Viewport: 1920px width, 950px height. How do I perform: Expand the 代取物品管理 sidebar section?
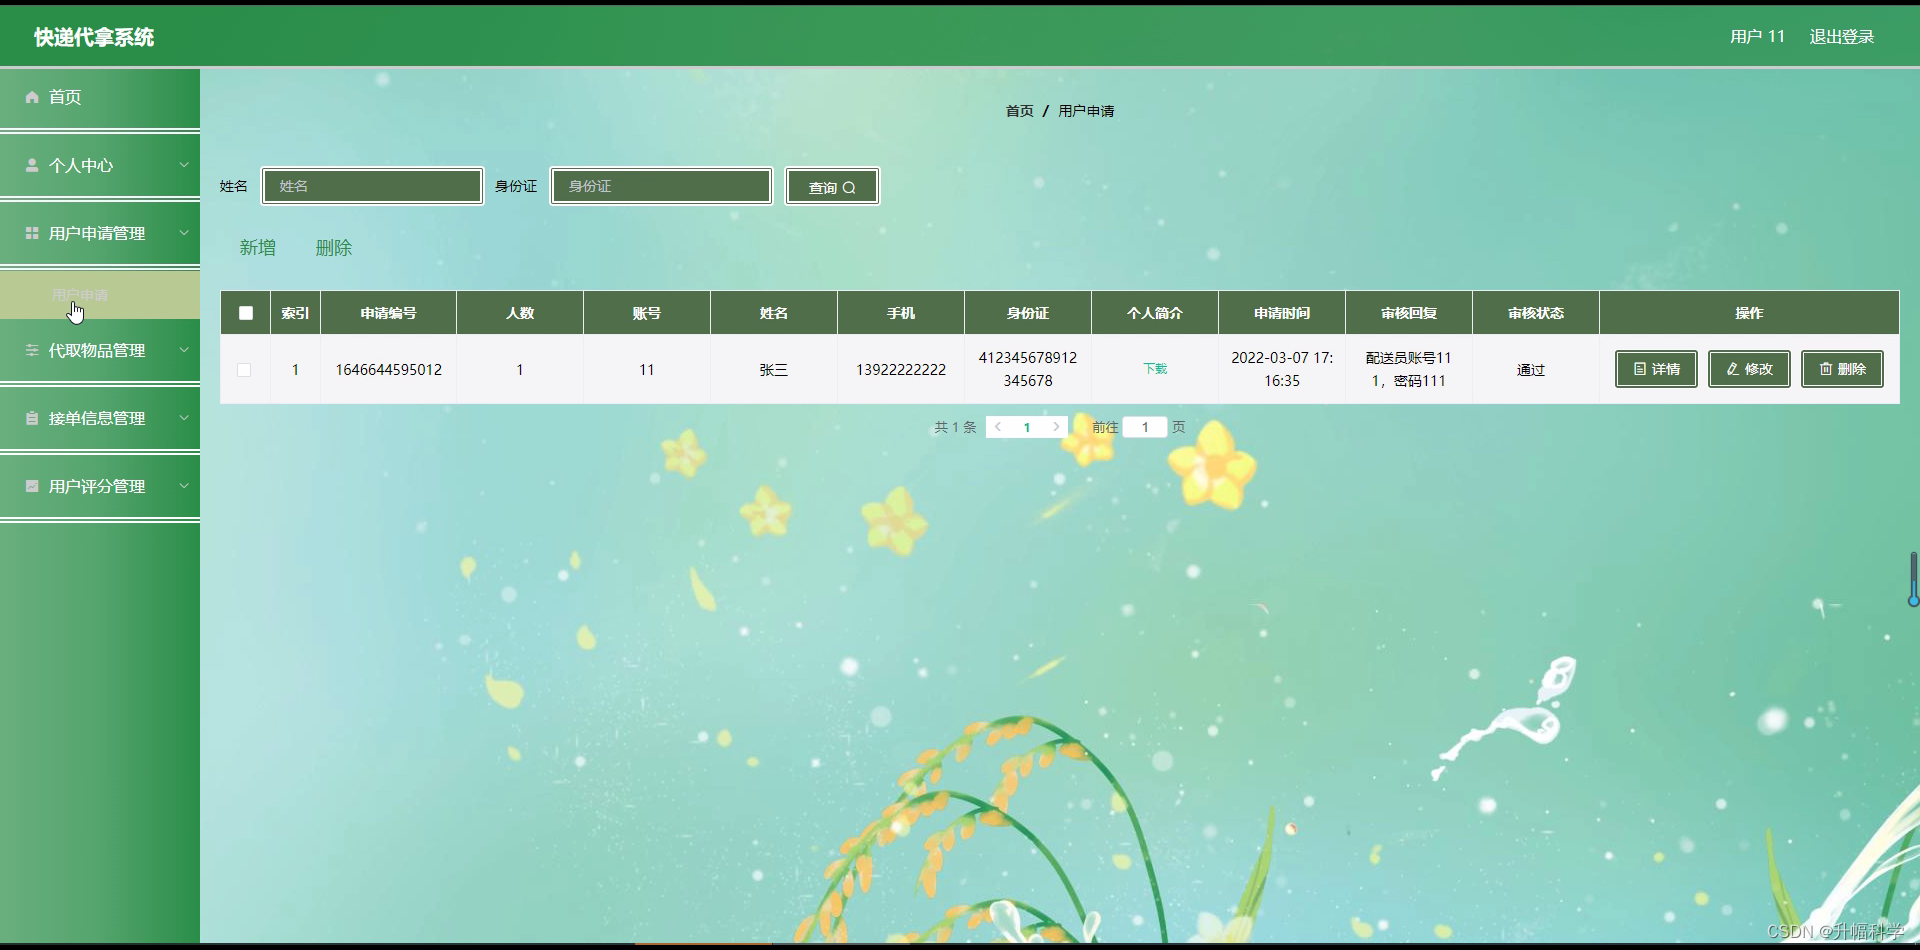[184, 350]
